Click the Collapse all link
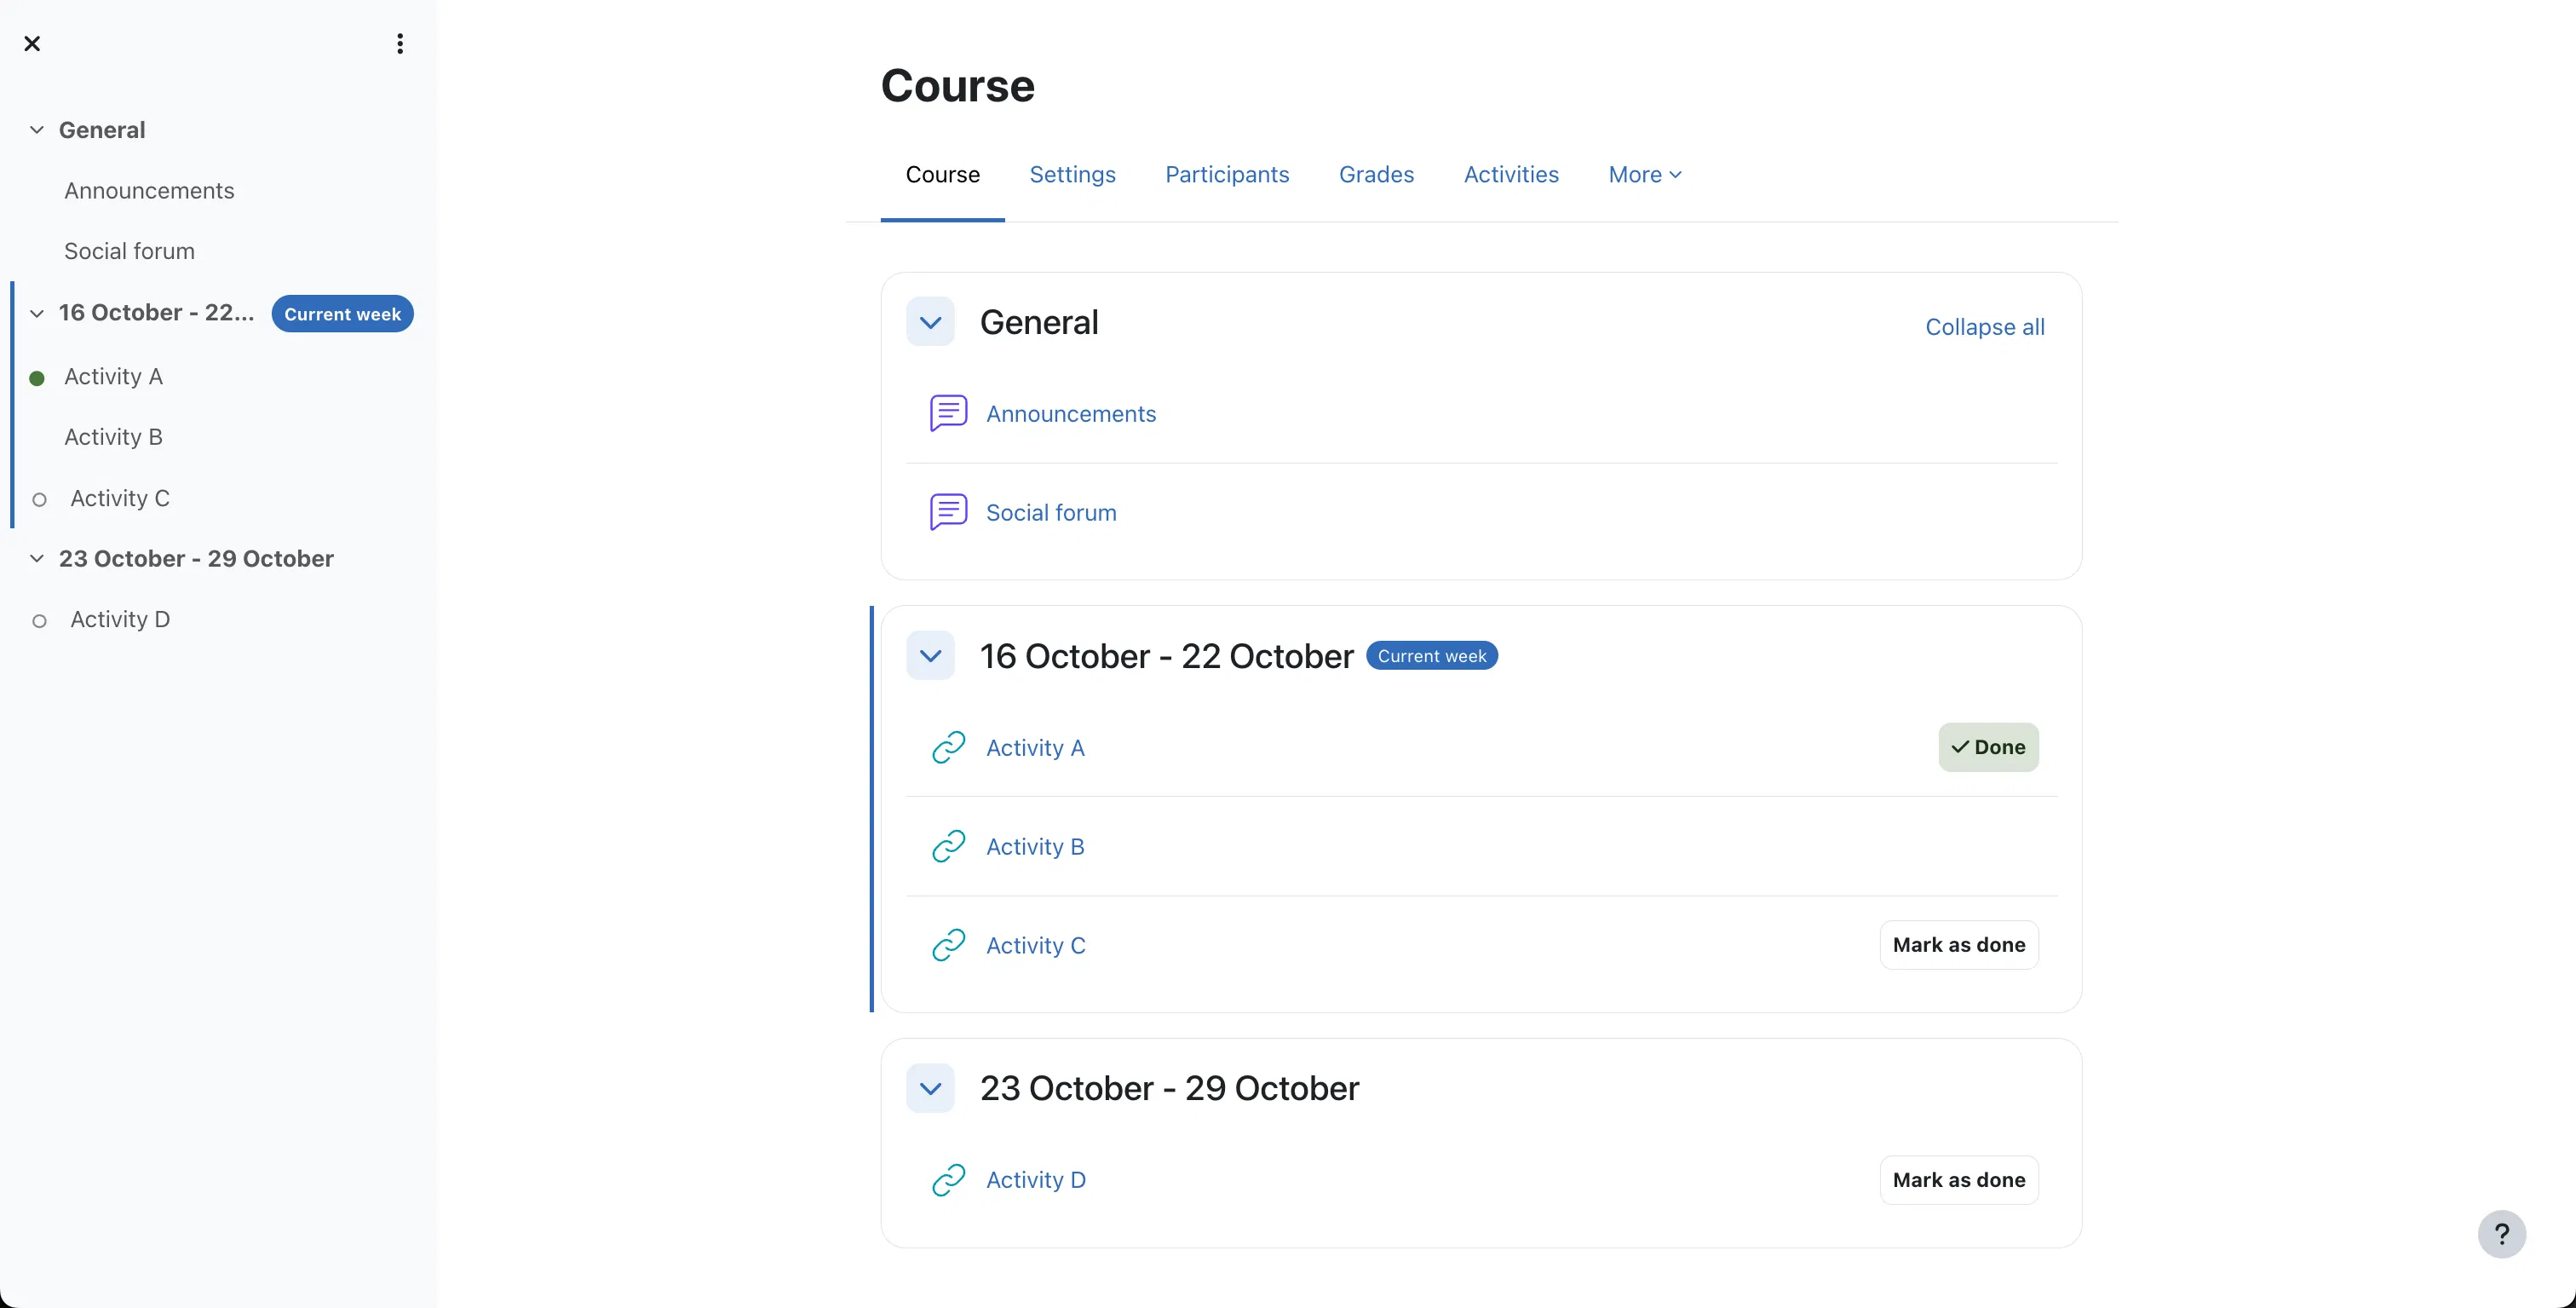Image resolution: width=2576 pixels, height=1308 pixels. point(1984,327)
